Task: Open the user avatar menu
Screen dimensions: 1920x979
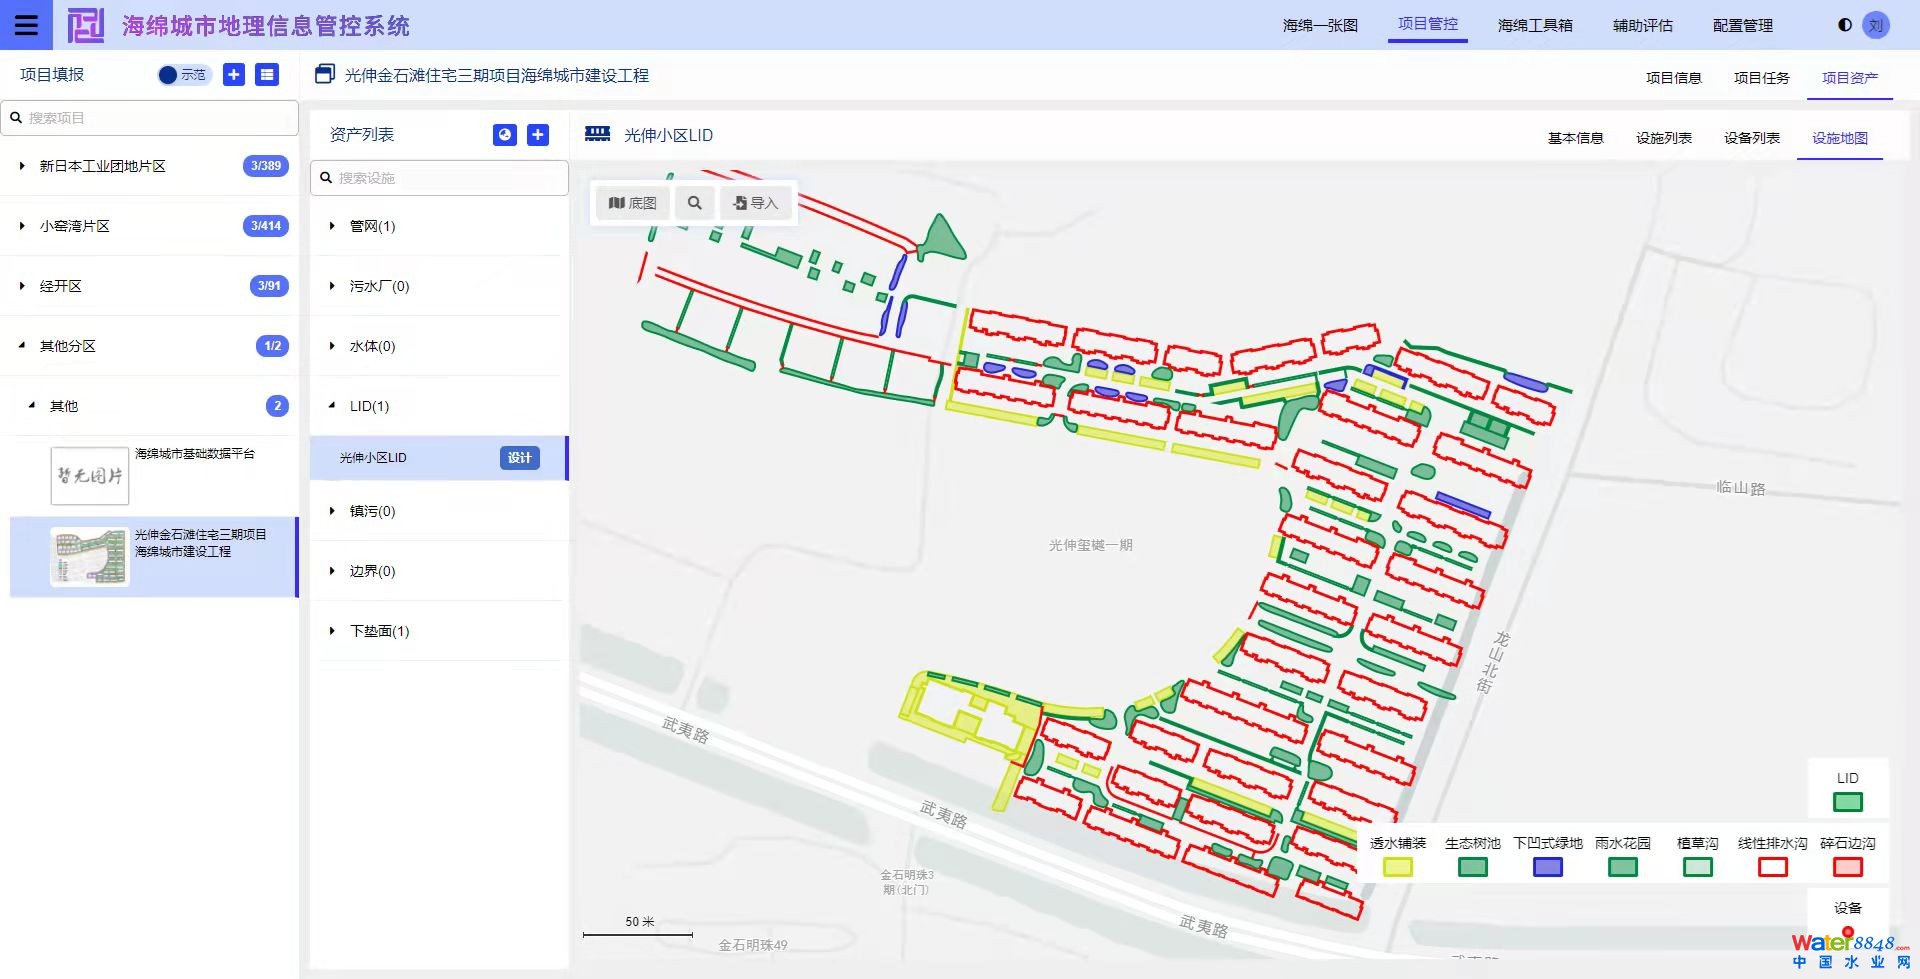Action: coord(1876,26)
